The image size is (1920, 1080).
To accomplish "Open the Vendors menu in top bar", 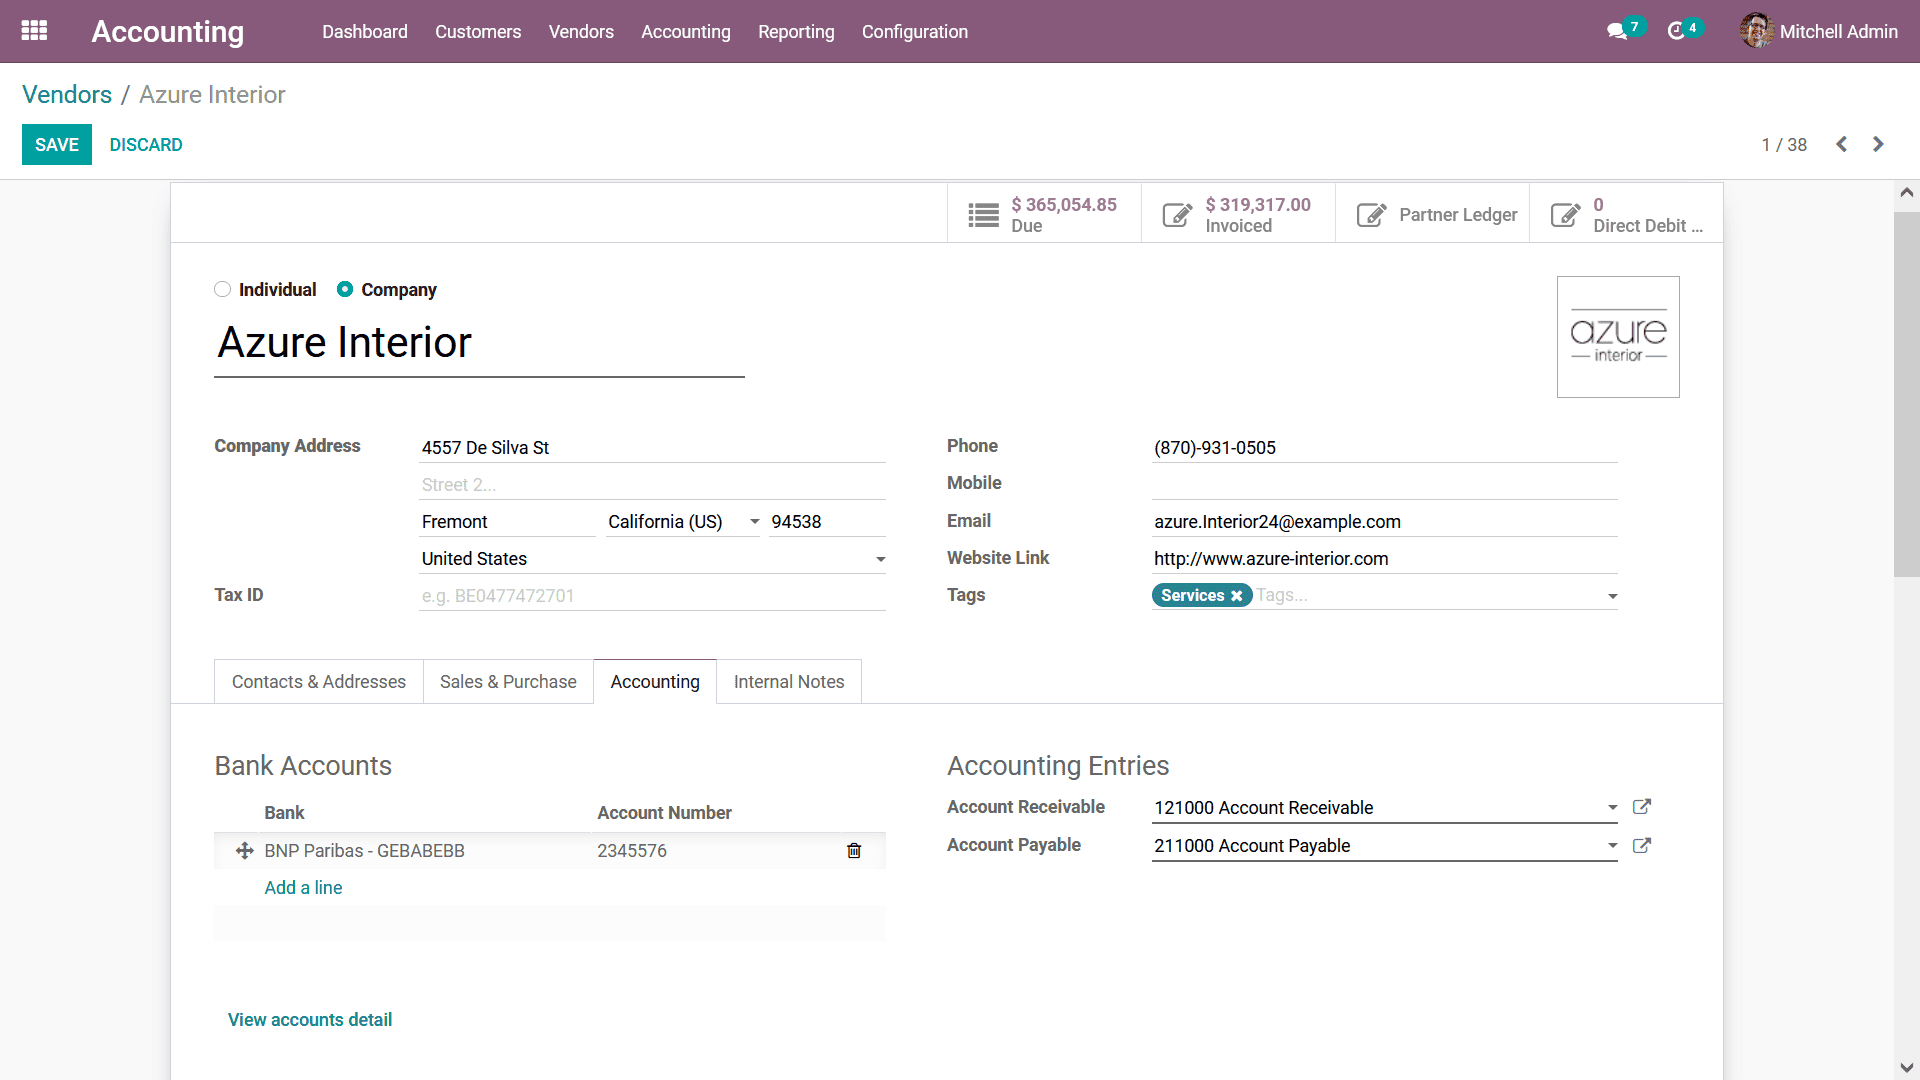I will (x=581, y=31).
